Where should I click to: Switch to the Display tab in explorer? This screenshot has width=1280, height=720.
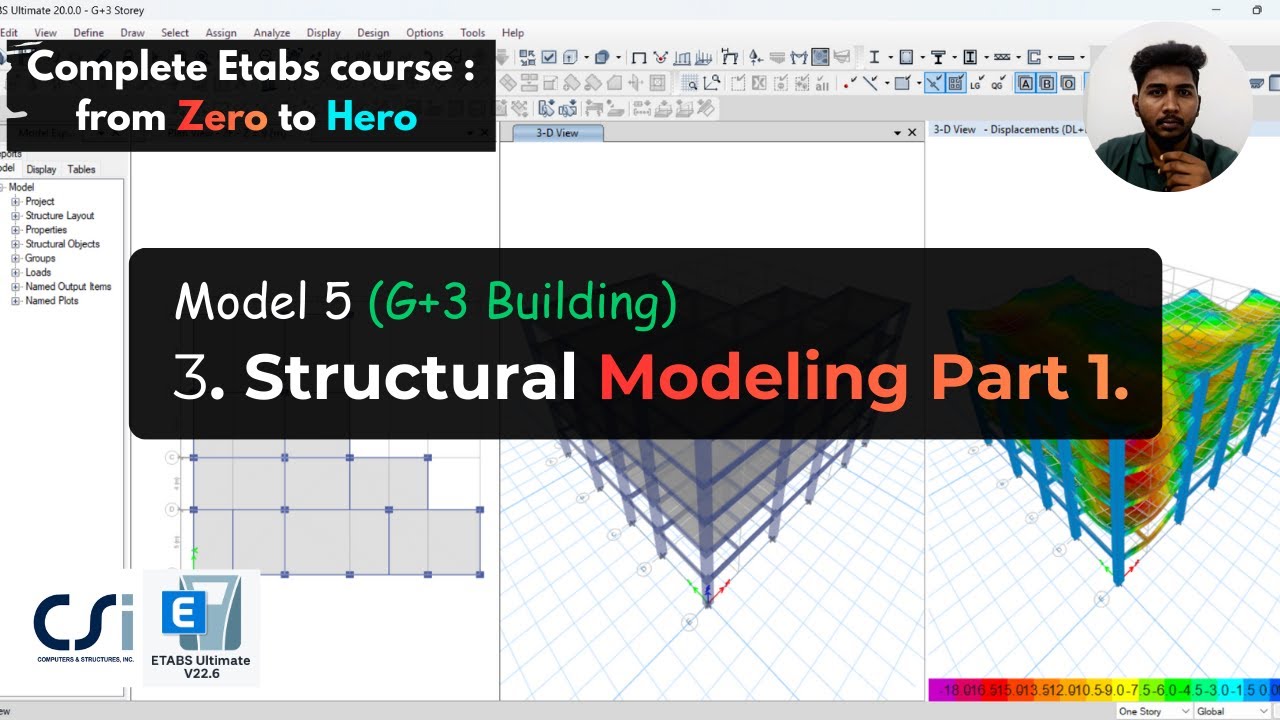[41, 169]
